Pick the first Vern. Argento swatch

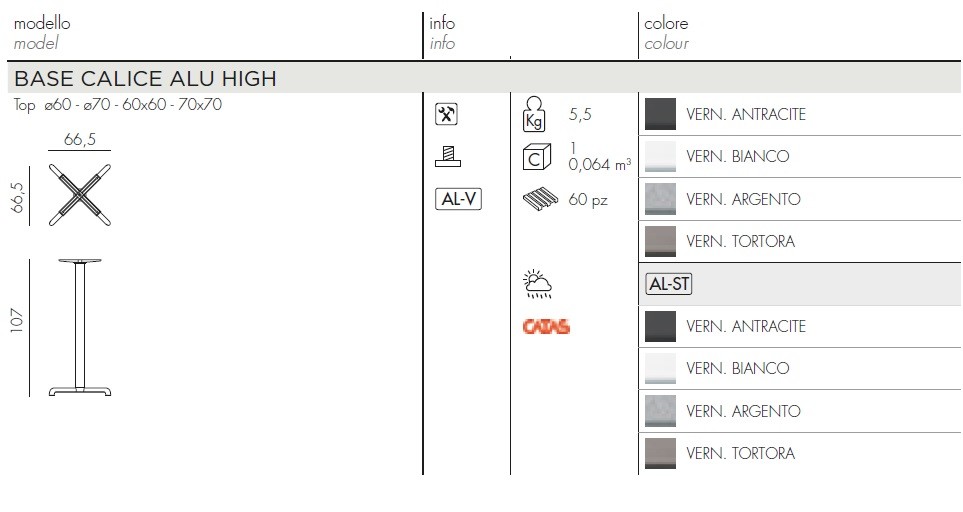[x=660, y=199]
